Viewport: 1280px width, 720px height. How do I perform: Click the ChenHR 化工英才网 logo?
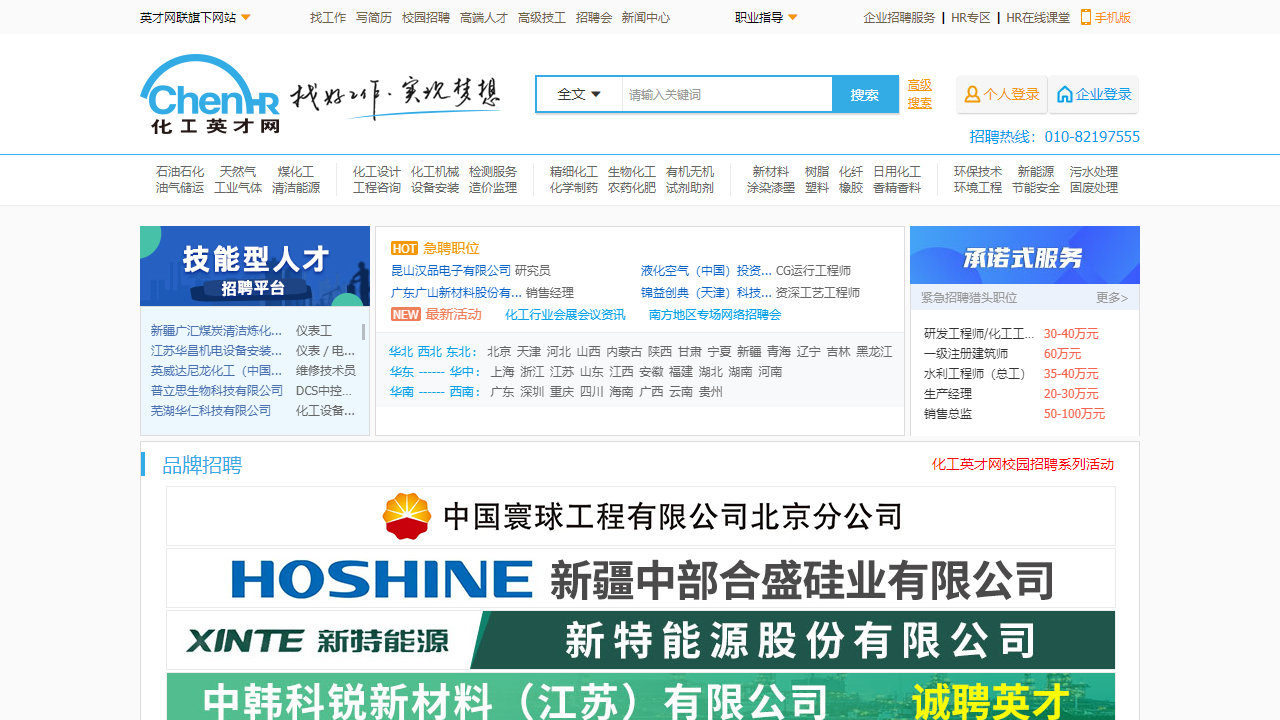(210, 94)
